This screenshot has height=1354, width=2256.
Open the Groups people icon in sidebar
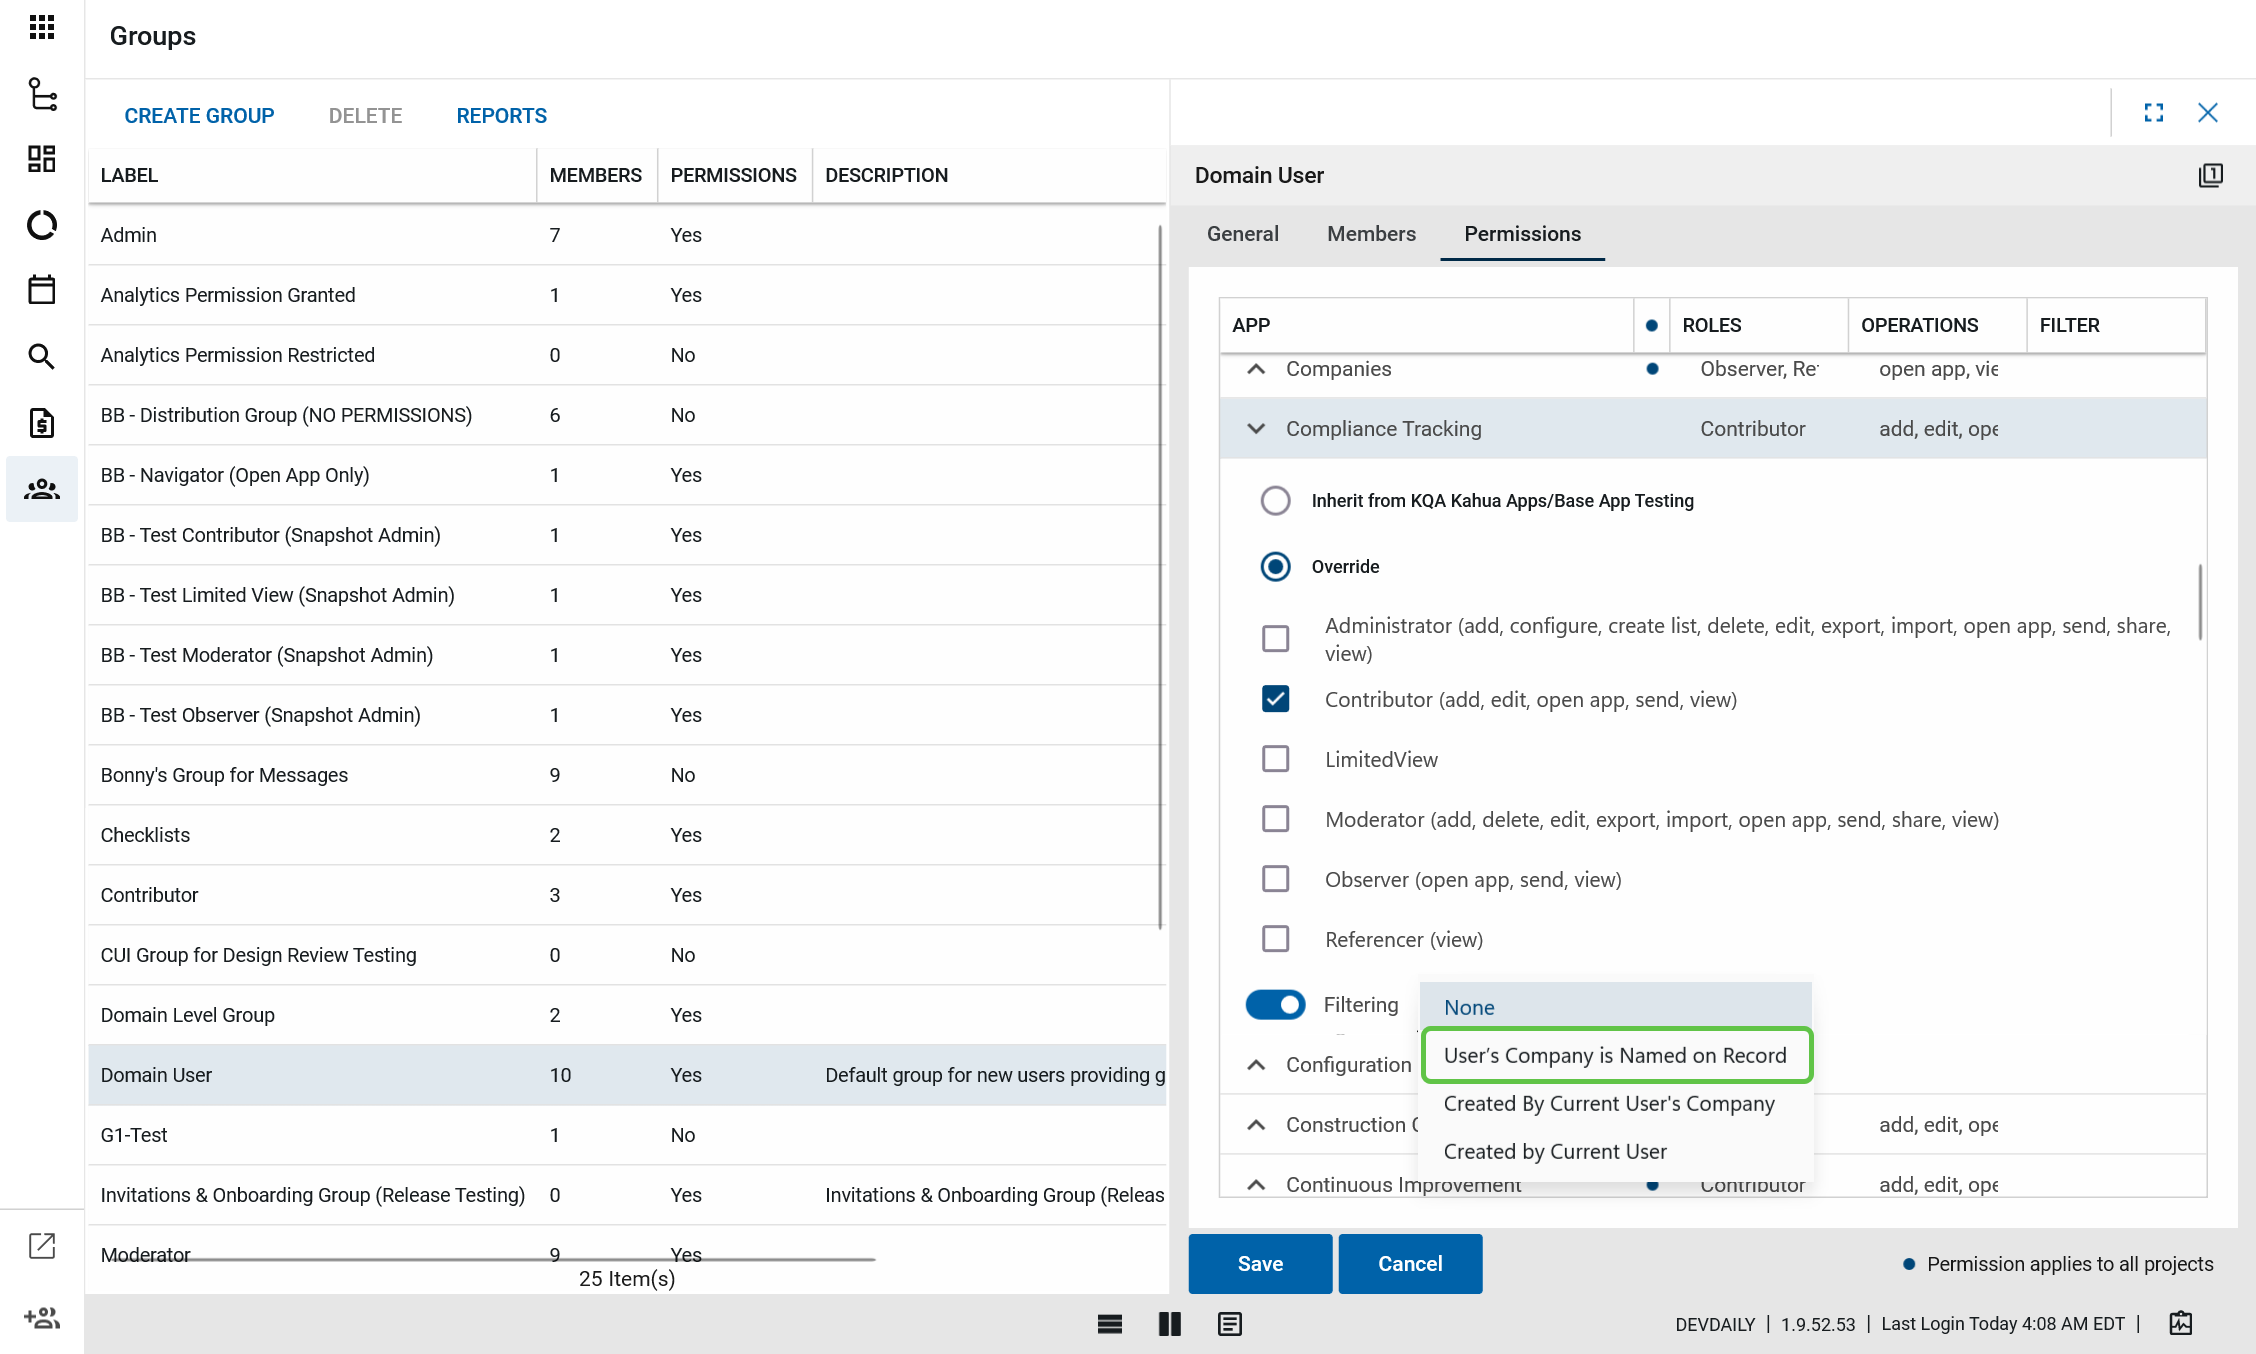click(42, 489)
